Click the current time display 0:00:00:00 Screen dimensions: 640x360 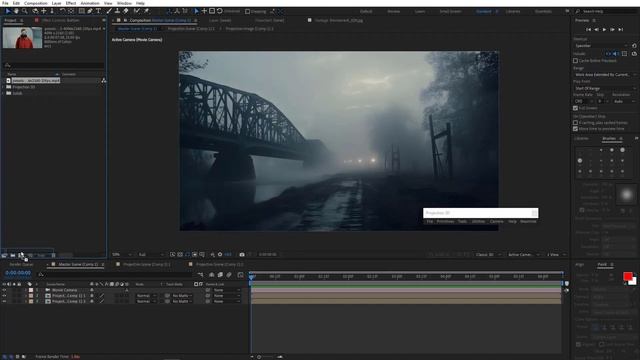(x=18, y=273)
